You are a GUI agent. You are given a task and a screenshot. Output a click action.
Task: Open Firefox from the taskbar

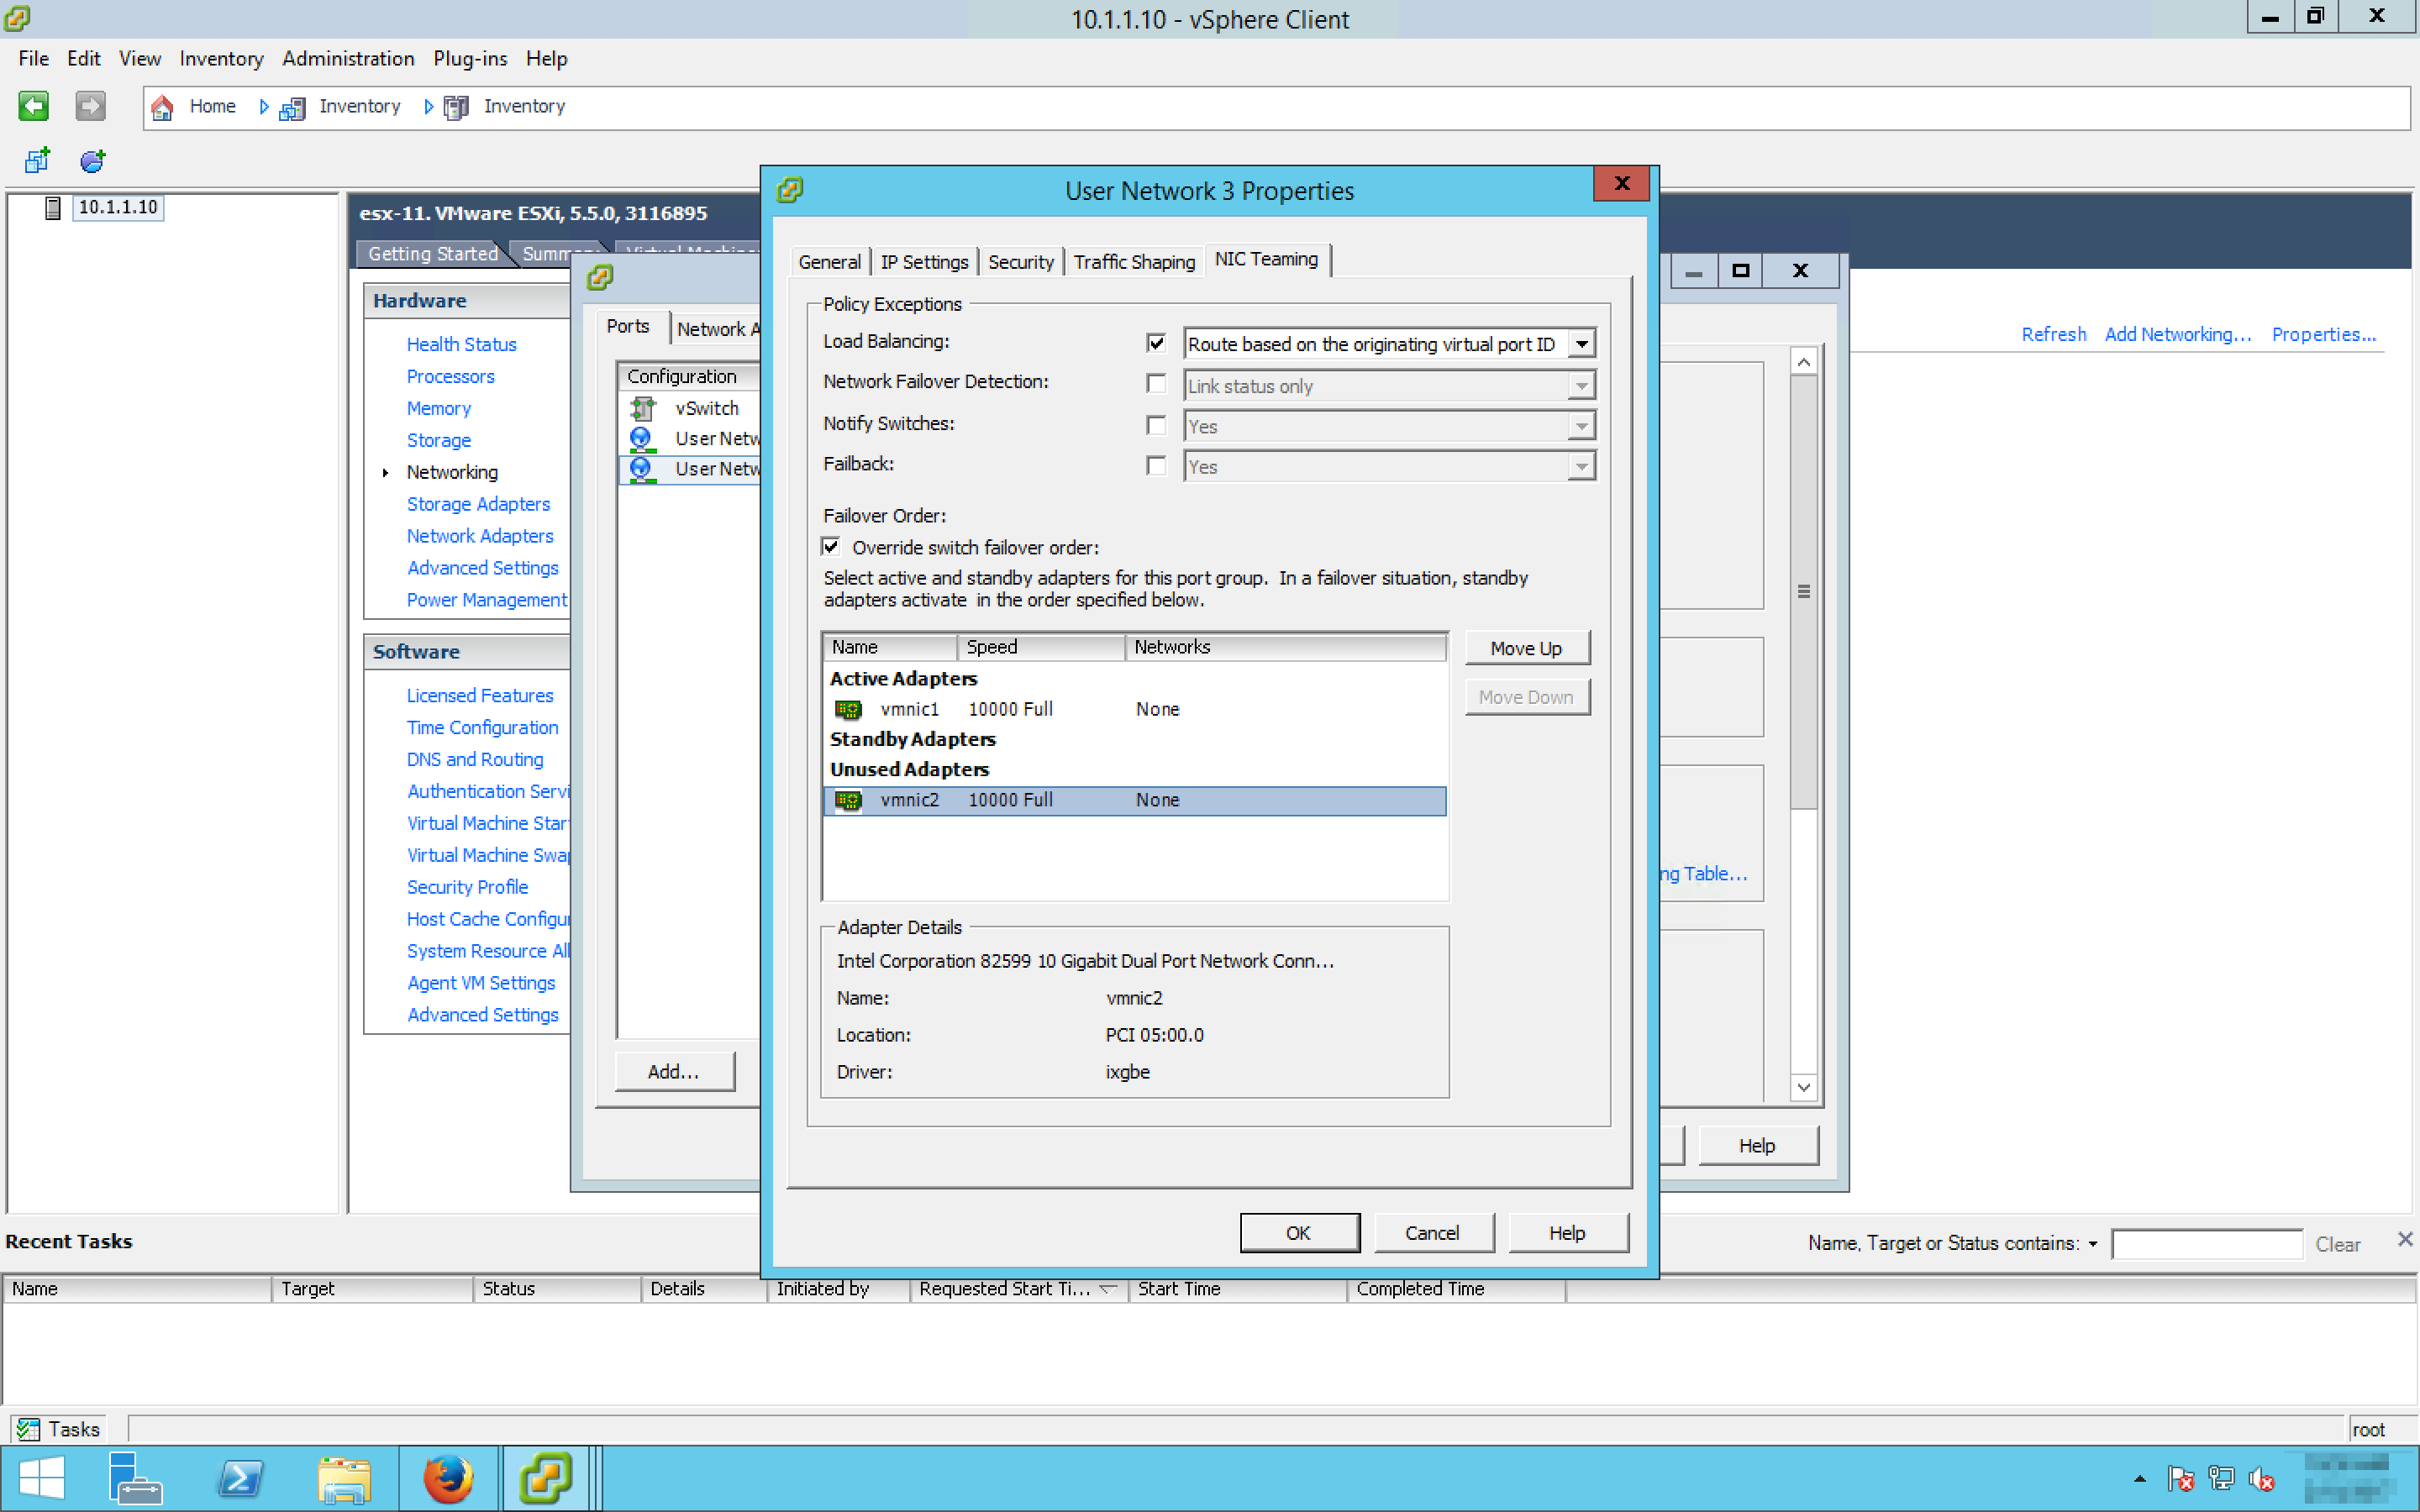tap(447, 1479)
